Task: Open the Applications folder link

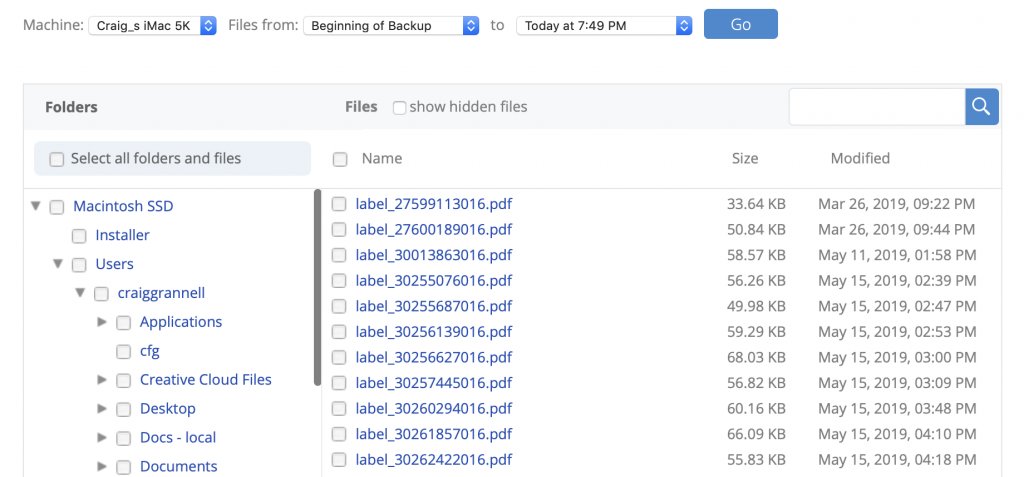Action: pos(181,322)
